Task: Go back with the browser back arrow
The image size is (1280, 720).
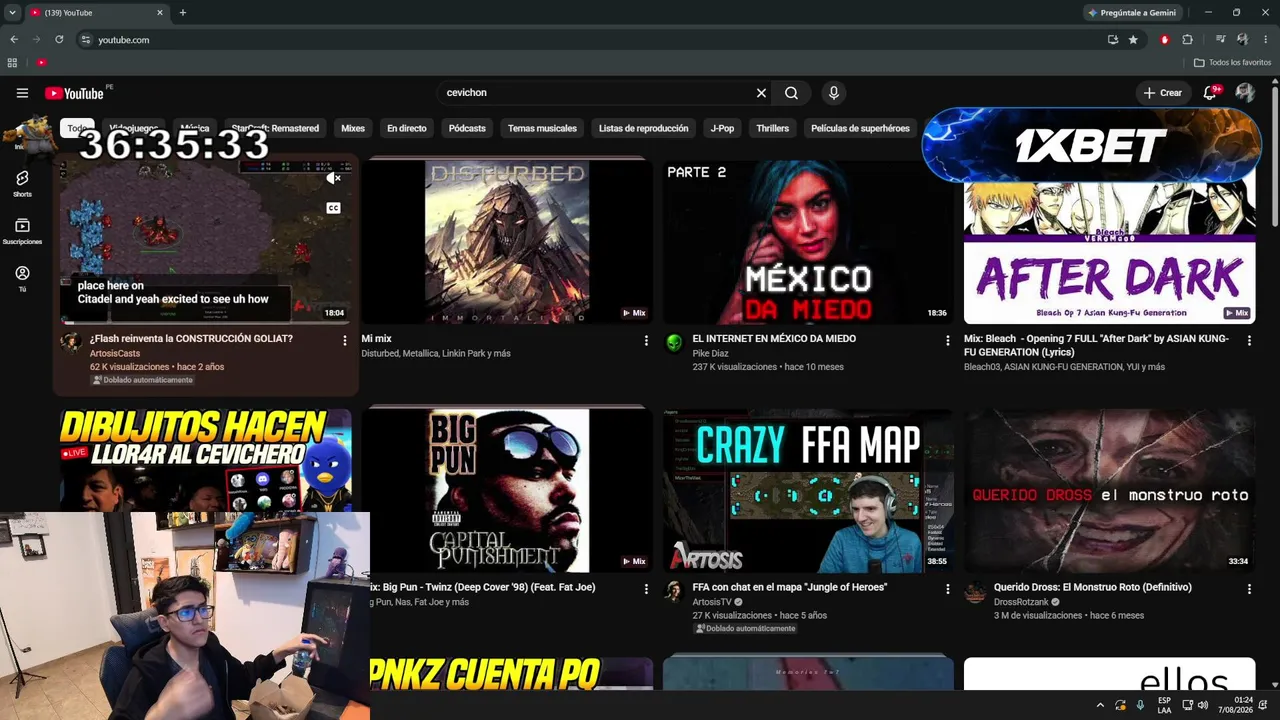Action: [14, 40]
